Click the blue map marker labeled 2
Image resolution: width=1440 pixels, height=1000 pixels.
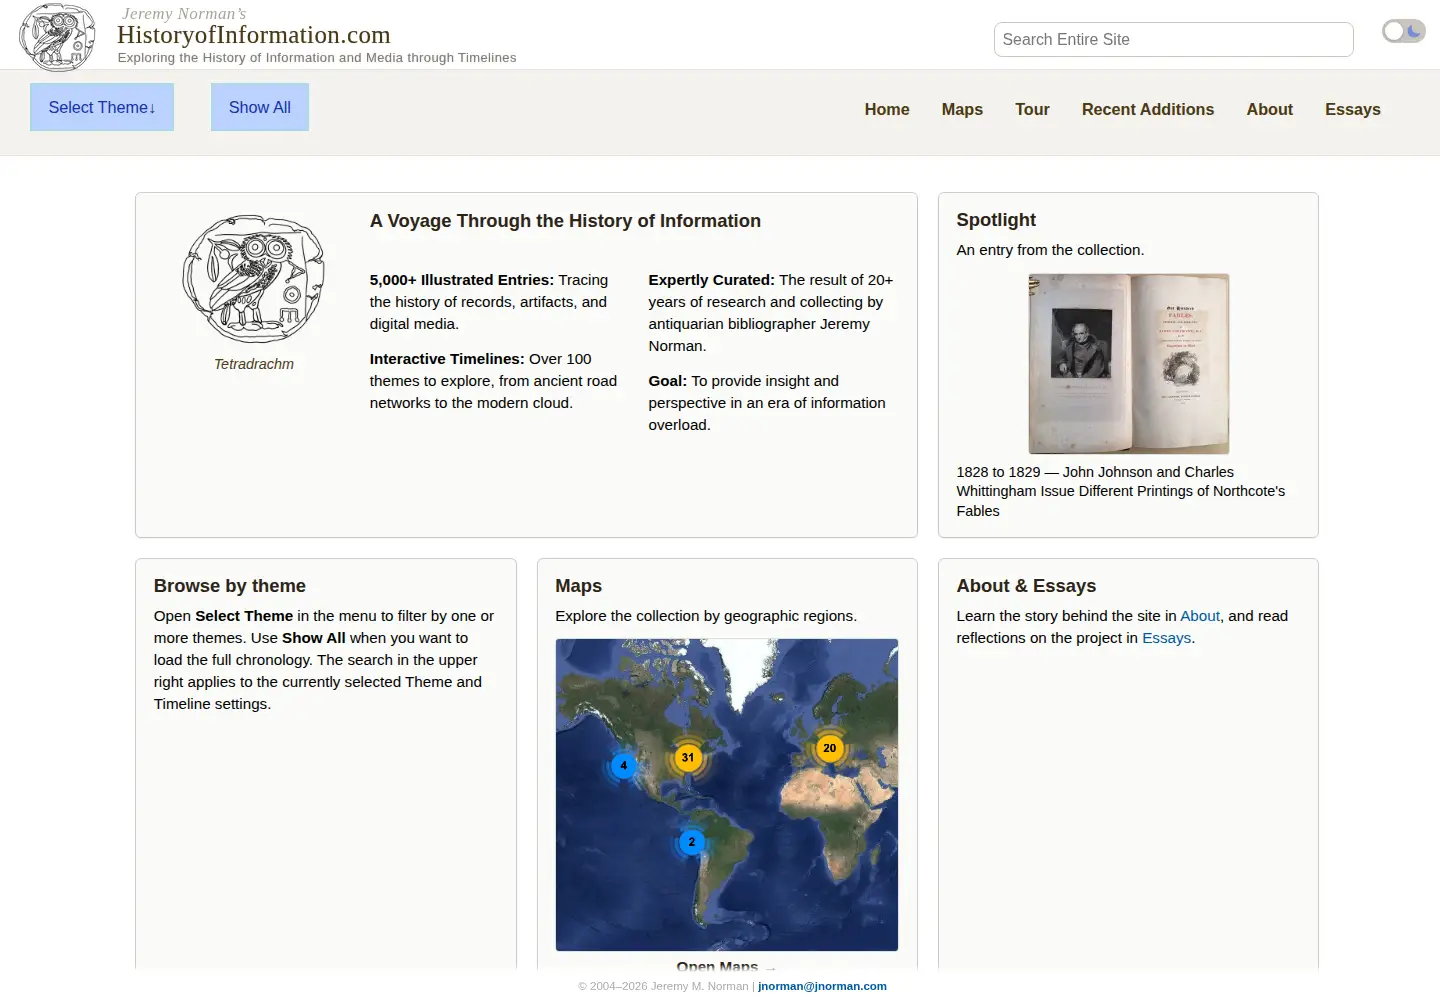[x=691, y=842]
